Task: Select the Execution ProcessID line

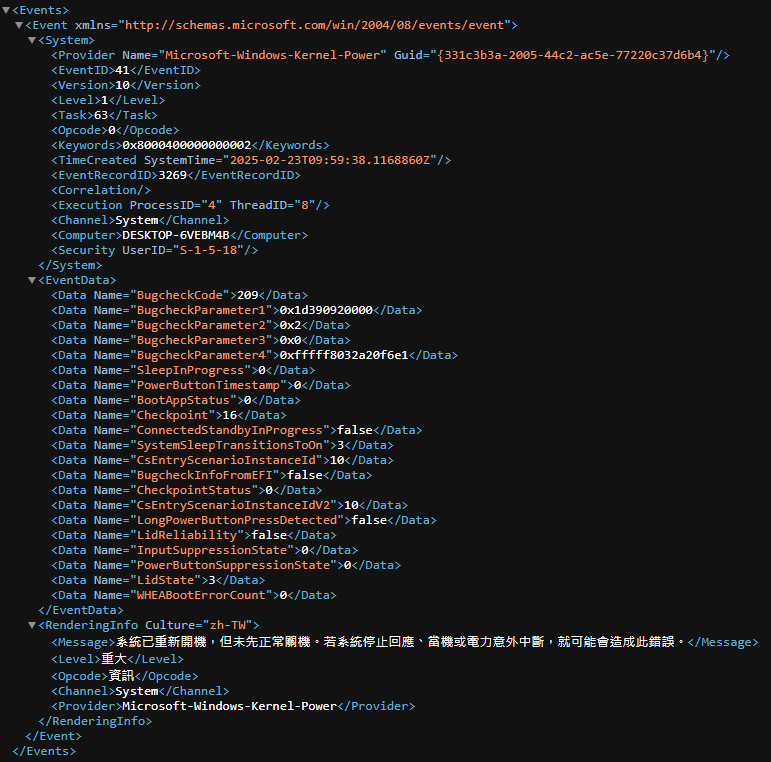Action: [x=190, y=205]
